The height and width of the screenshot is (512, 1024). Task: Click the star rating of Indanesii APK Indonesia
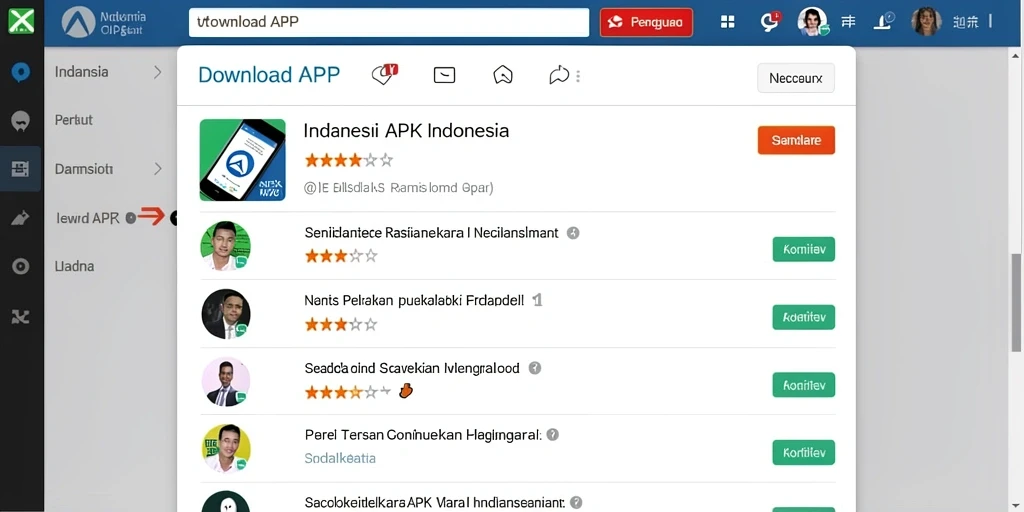pos(349,160)
